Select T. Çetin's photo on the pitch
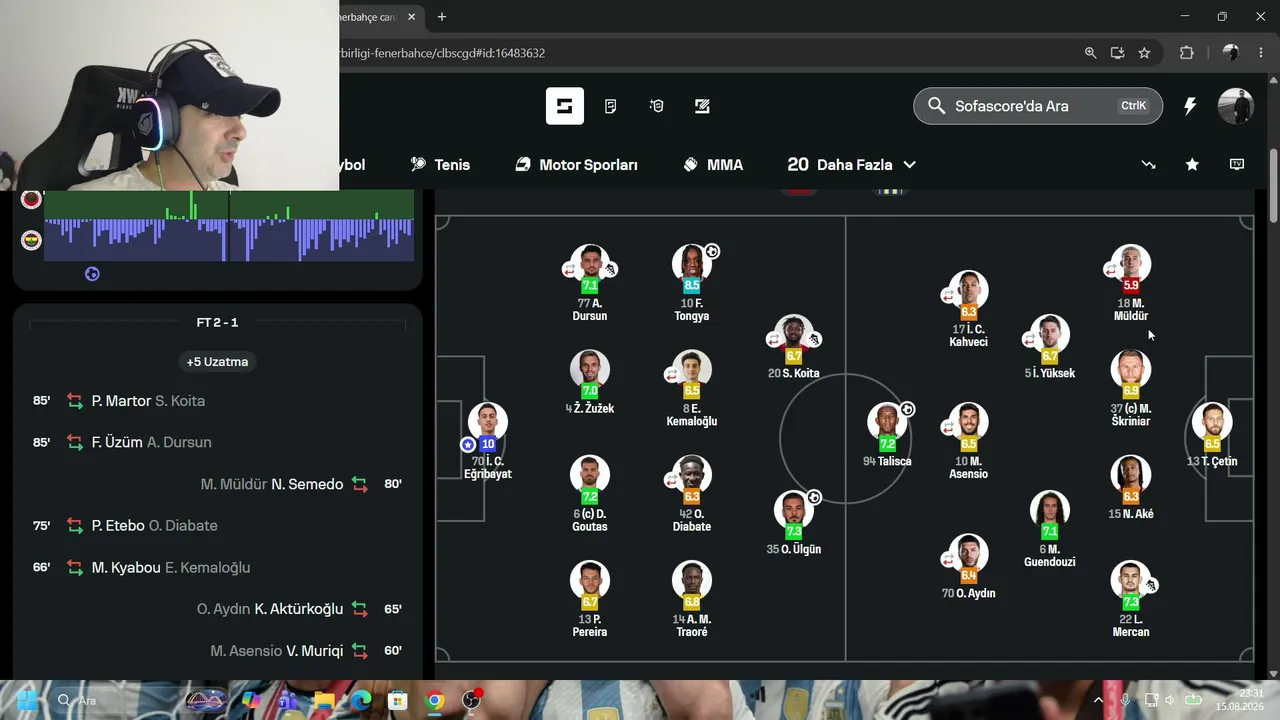1280x720 pixels. [1212, 422]
